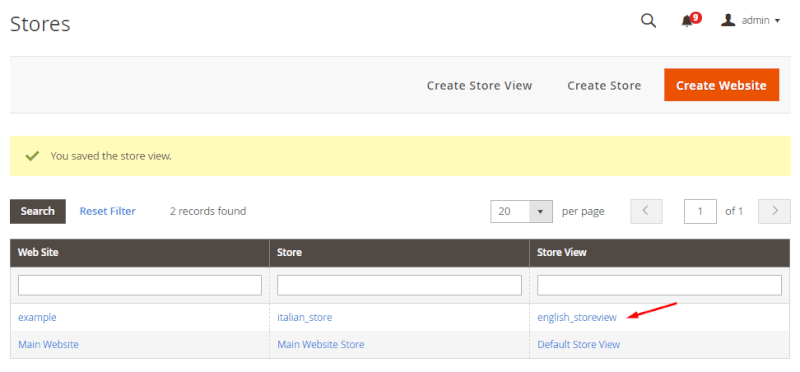The width and height of the screenshot is (800, 372).
Task: Open the italian_store link
Action: (305, 317)
